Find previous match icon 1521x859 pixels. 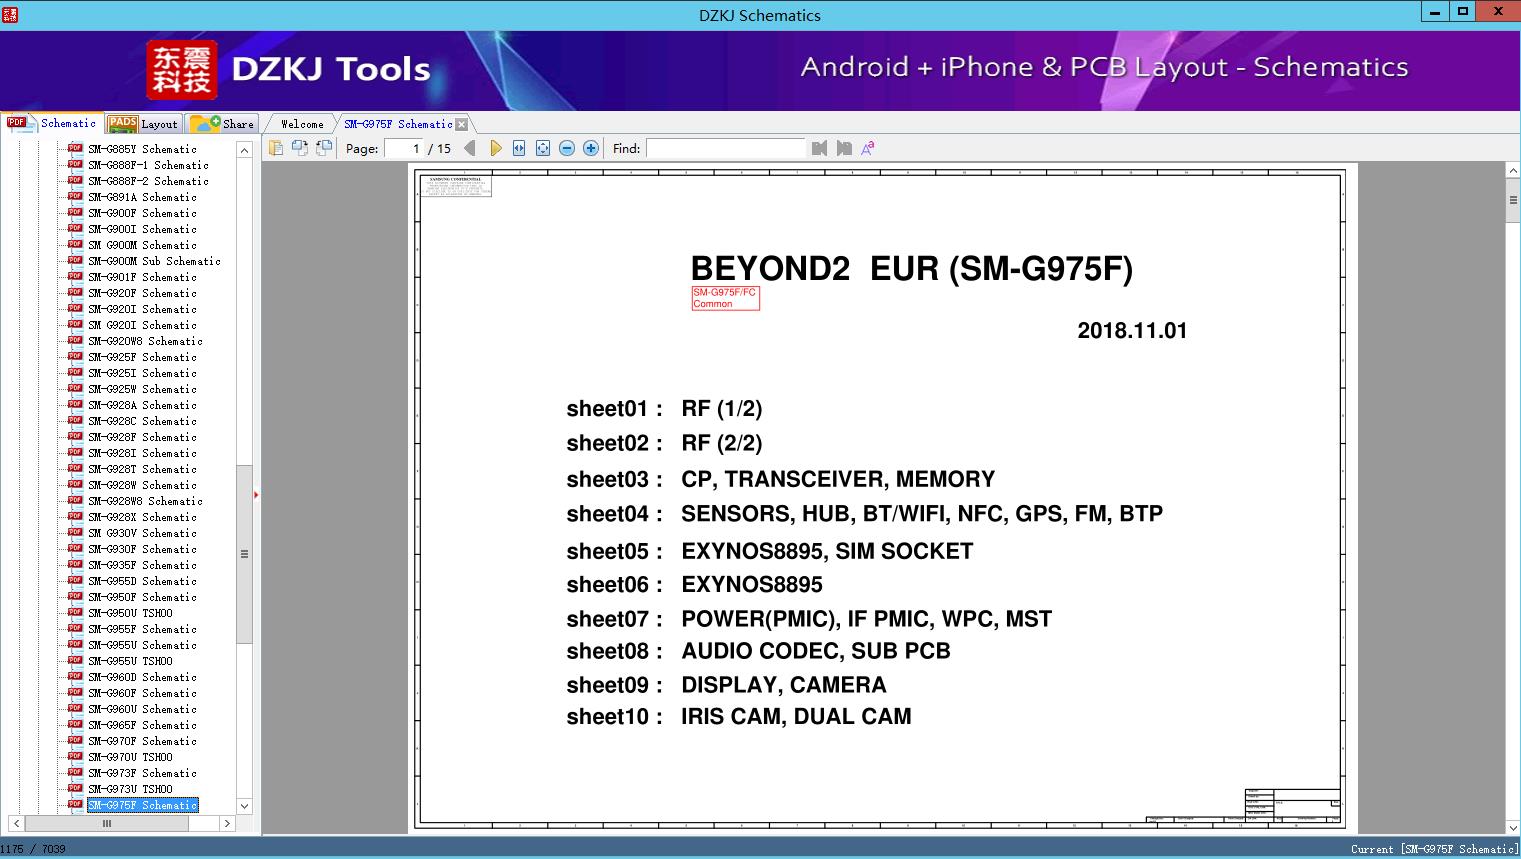(819, 148)
